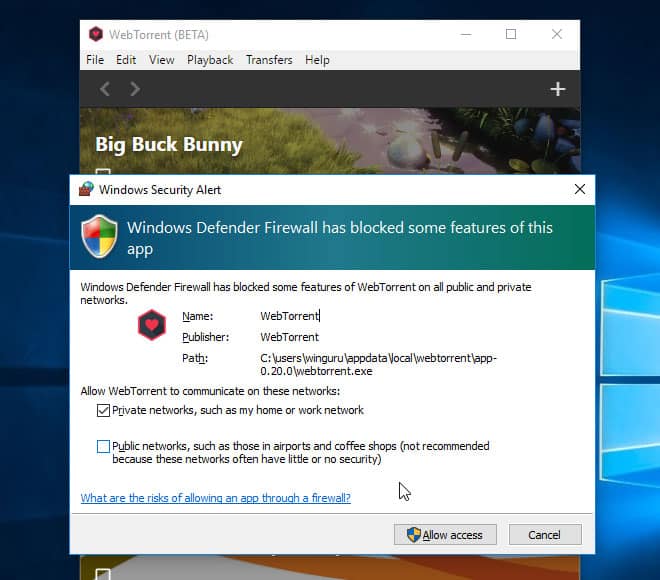Open the Edit menu in WebTorrent
Viewport: 660px width, 580px height.
pos(126,60)
